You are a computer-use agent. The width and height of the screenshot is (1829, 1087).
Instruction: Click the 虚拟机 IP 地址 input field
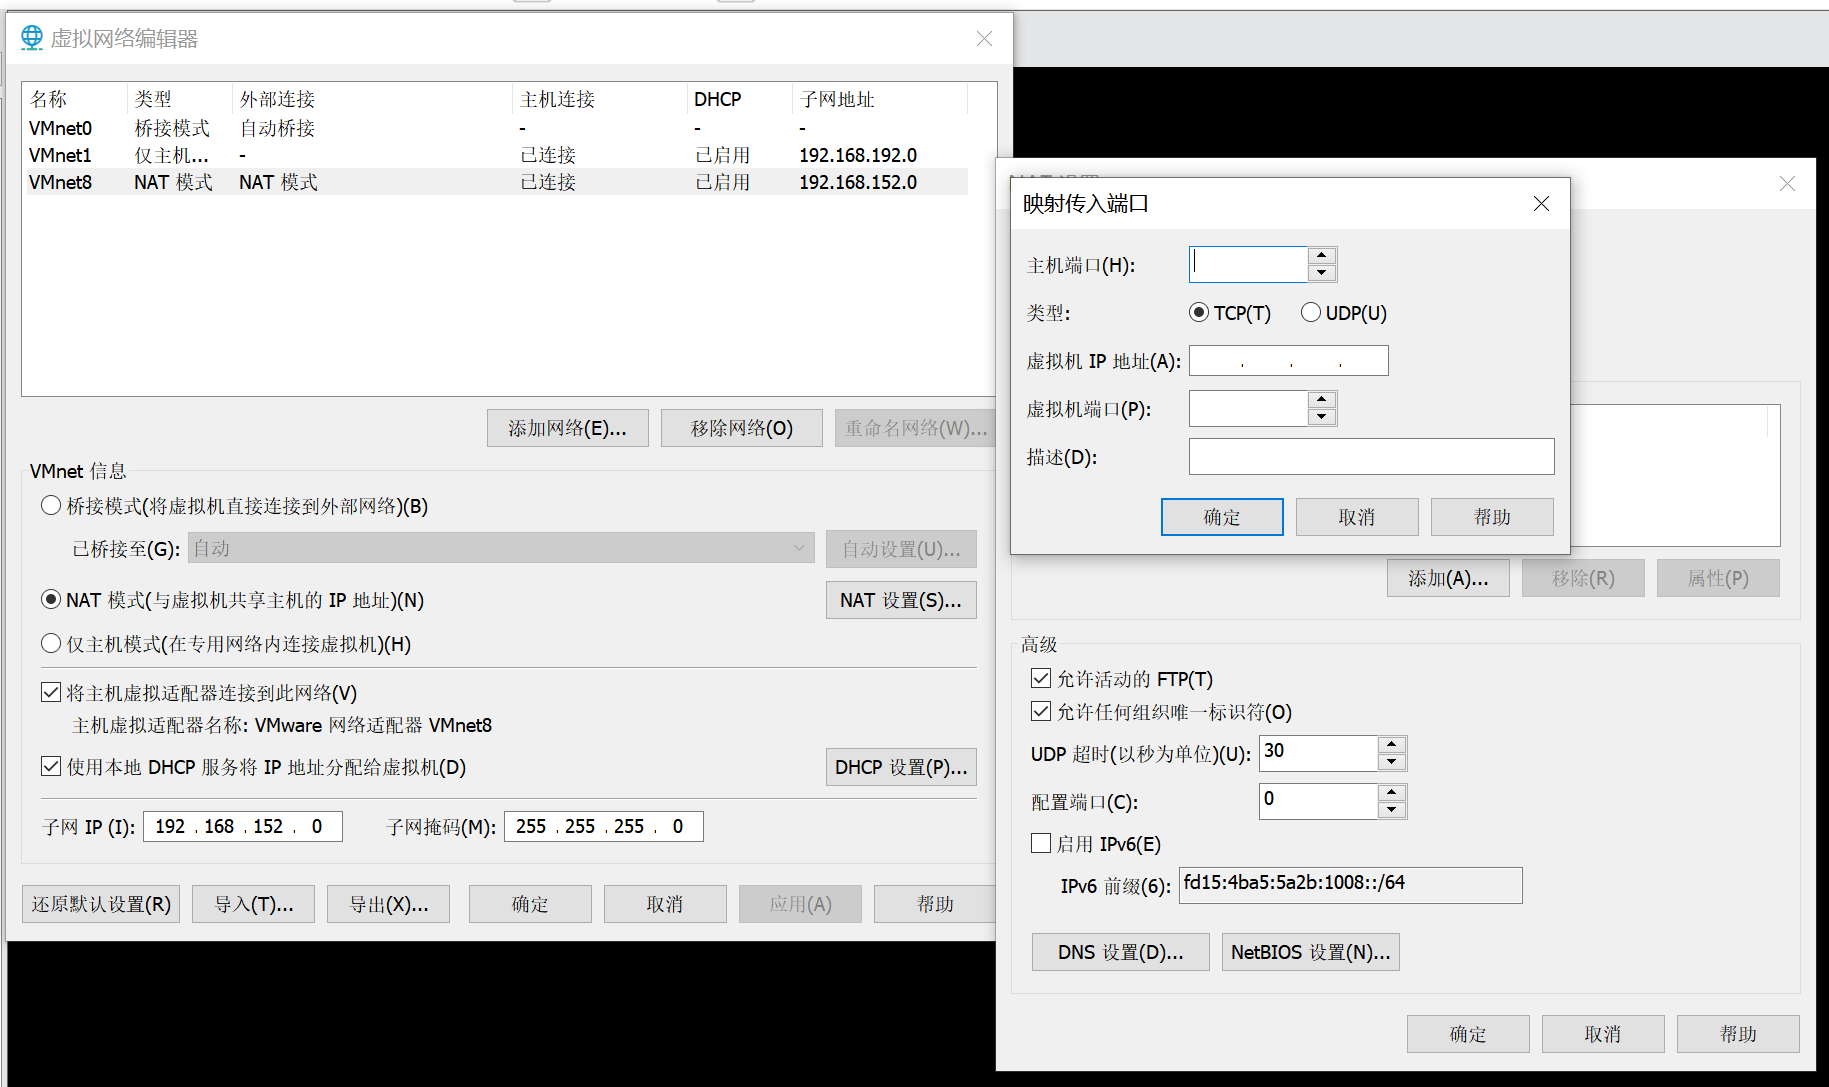[1288, 360]
